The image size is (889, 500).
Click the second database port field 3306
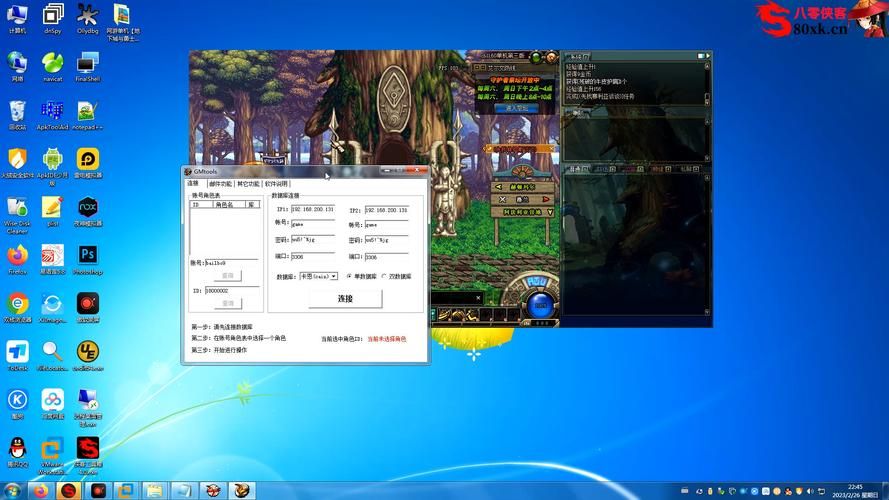pos(387,257)
